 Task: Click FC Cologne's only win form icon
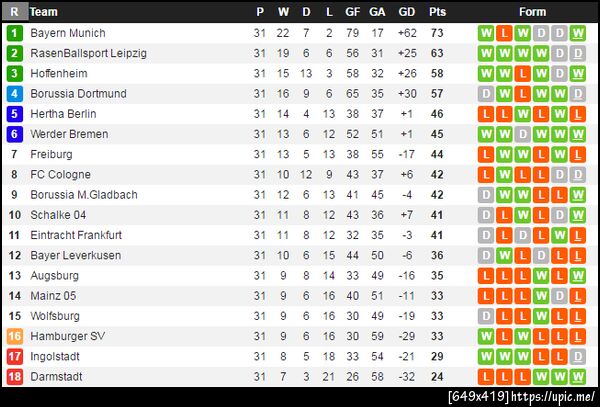pos(506,174)
